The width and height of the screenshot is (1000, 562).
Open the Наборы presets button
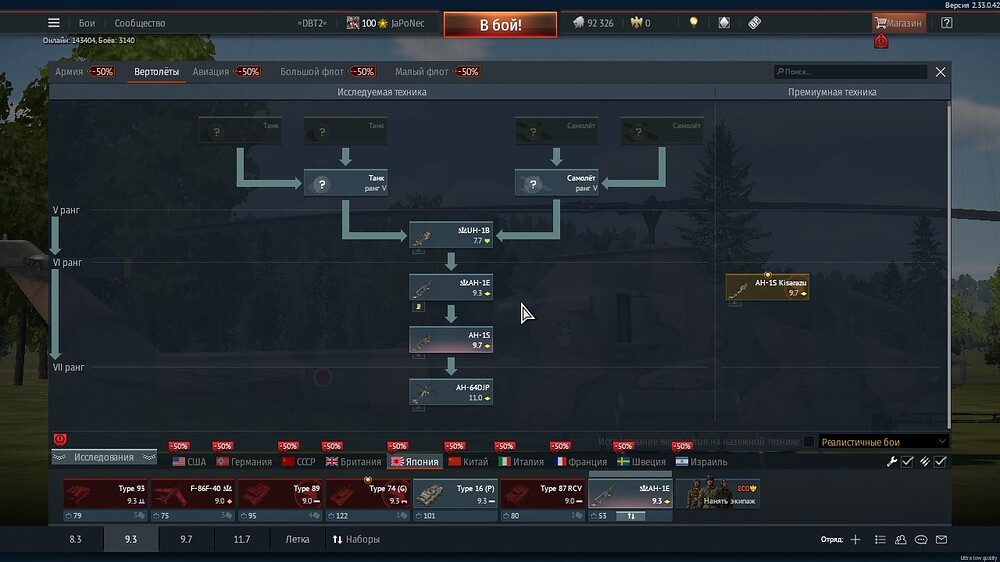356,539
